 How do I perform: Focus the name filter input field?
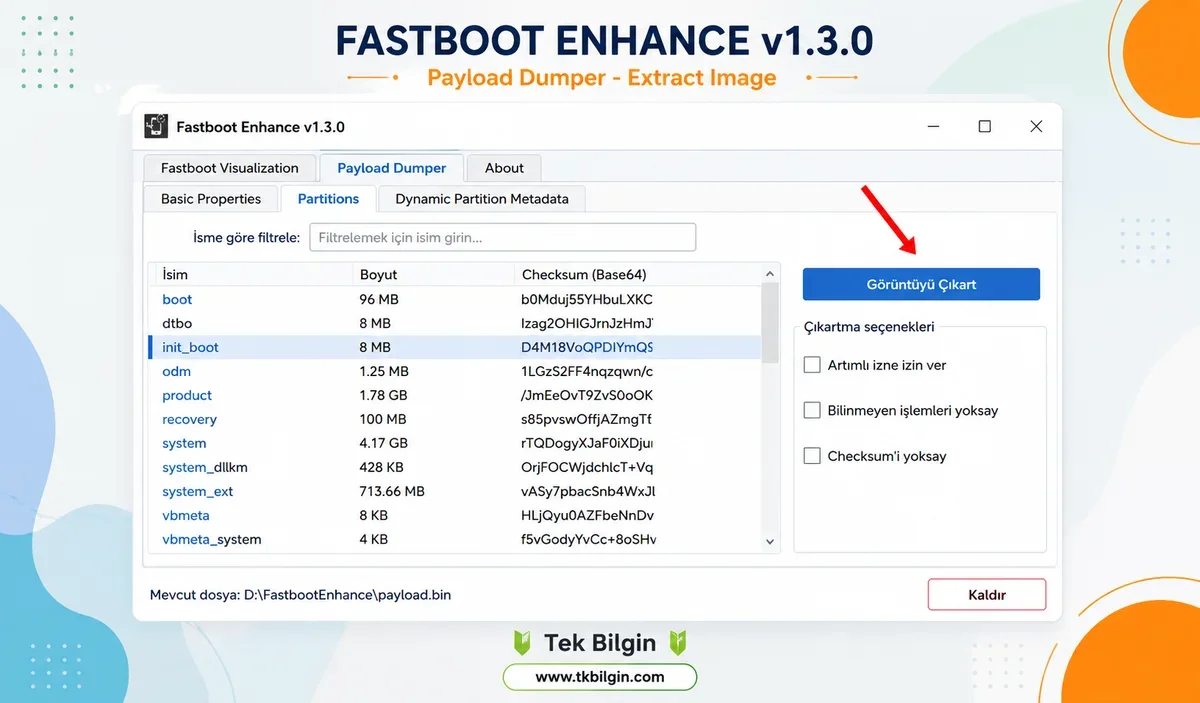(503, 237)
